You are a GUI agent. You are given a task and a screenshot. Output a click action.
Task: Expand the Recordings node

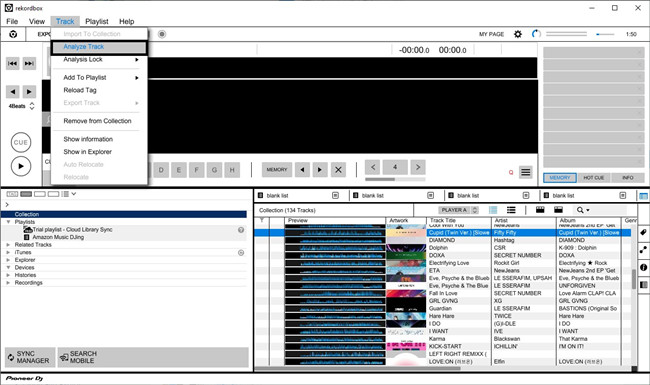8,283
